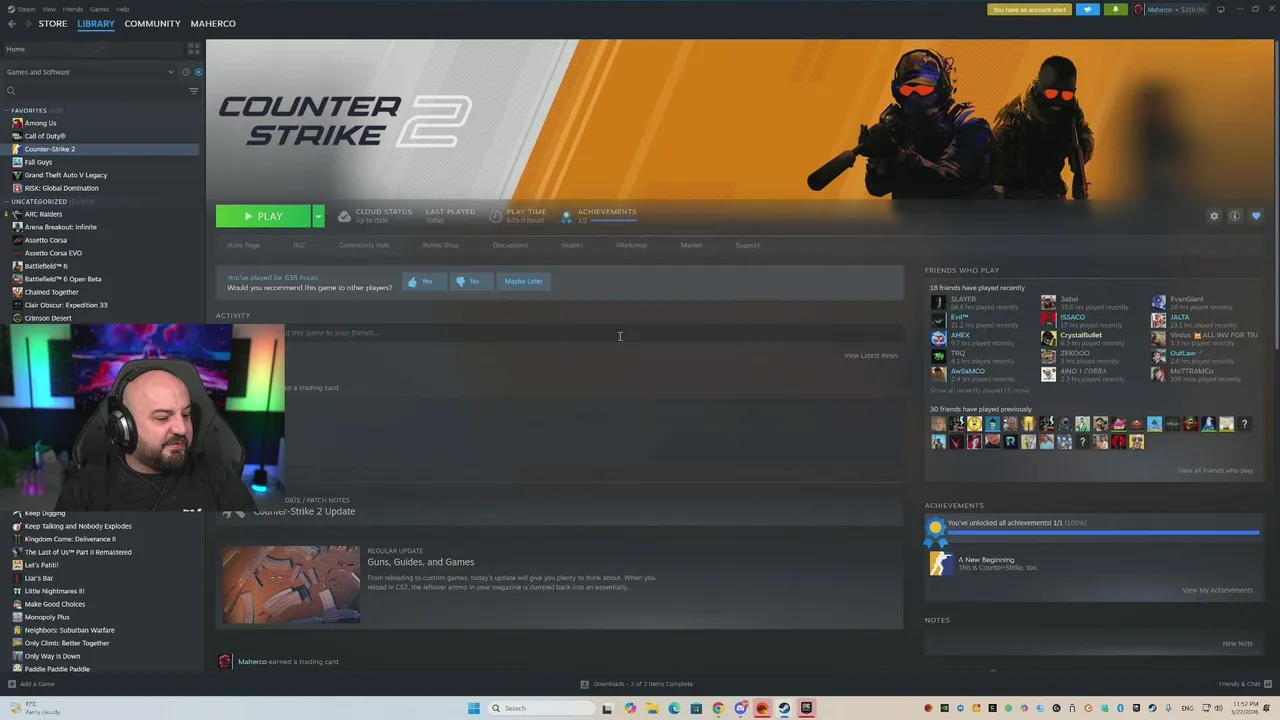Image resolution: width=1280 pixels, height=720 pixels.
Task: Click the achievements progress bar
Action: pos(1103,533)
